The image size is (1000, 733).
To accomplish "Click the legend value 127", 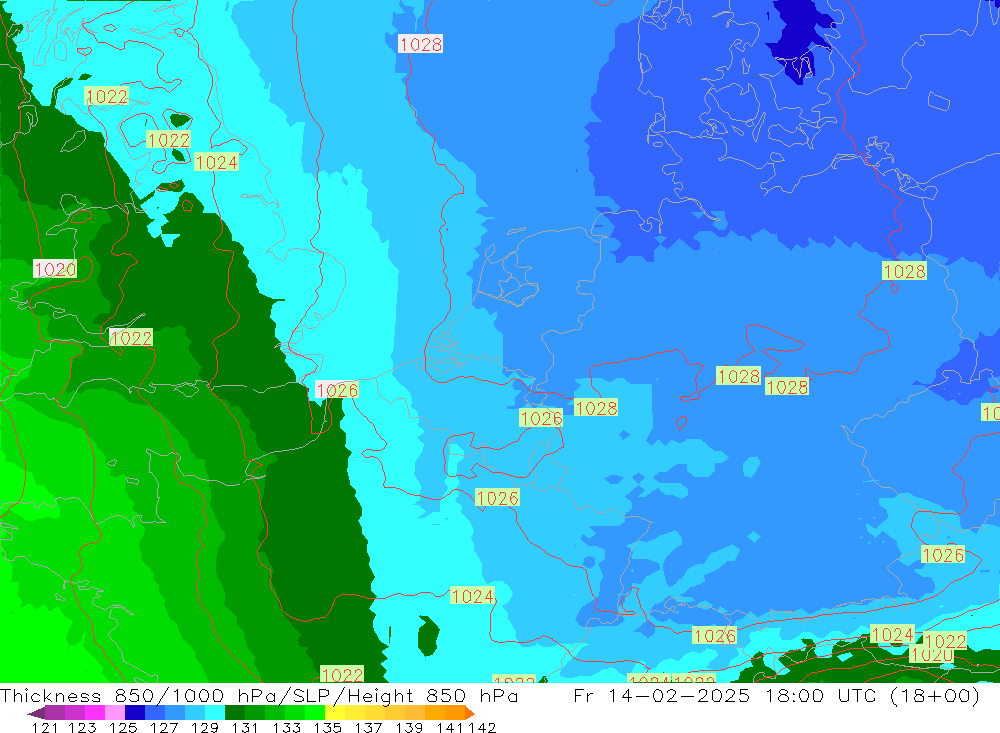I will point(164,727).
